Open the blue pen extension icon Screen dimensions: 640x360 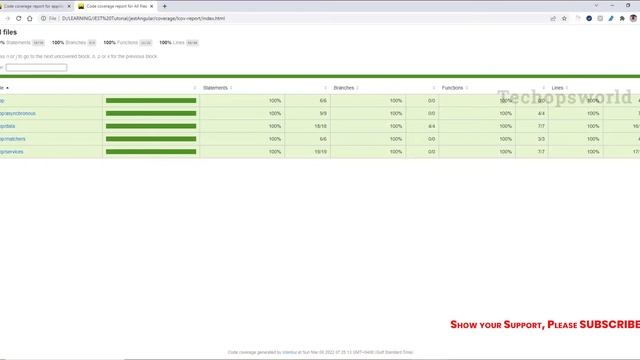pos(611,18)
